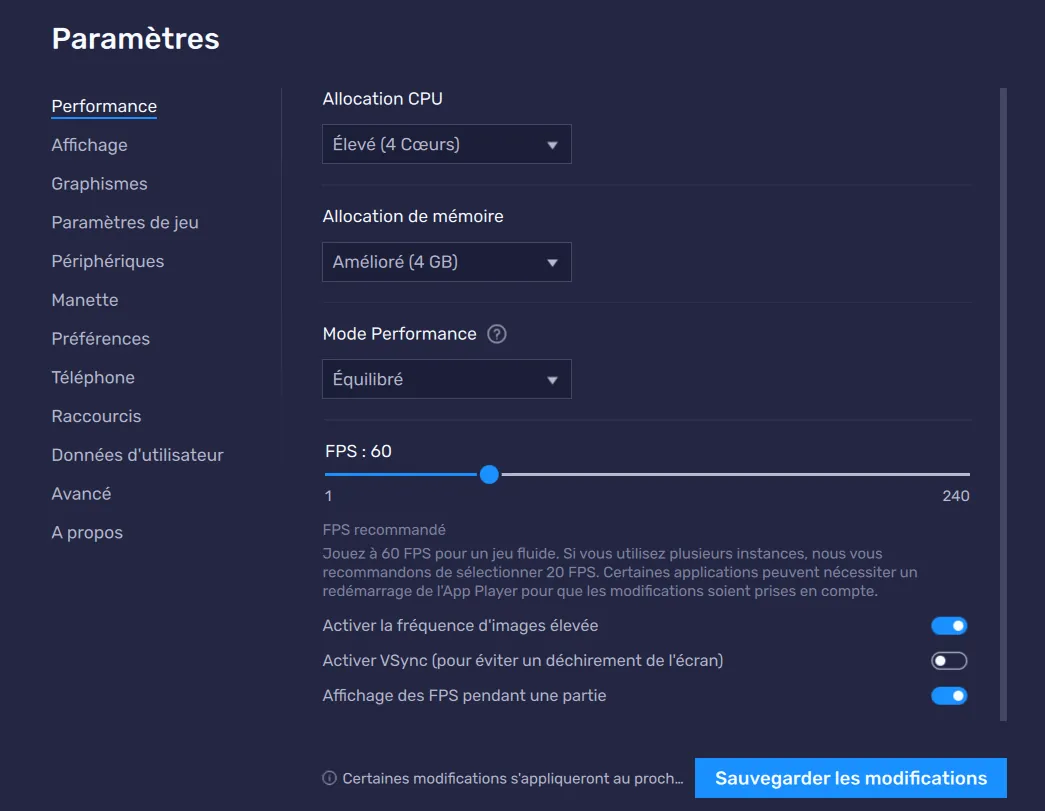
Task: Click the FPS slider handle
Action: point(489,475)
